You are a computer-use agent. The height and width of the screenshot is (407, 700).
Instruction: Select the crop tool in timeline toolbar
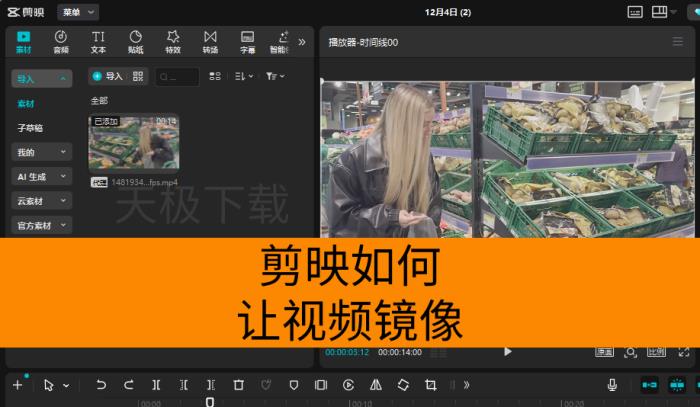click(430, 385)
